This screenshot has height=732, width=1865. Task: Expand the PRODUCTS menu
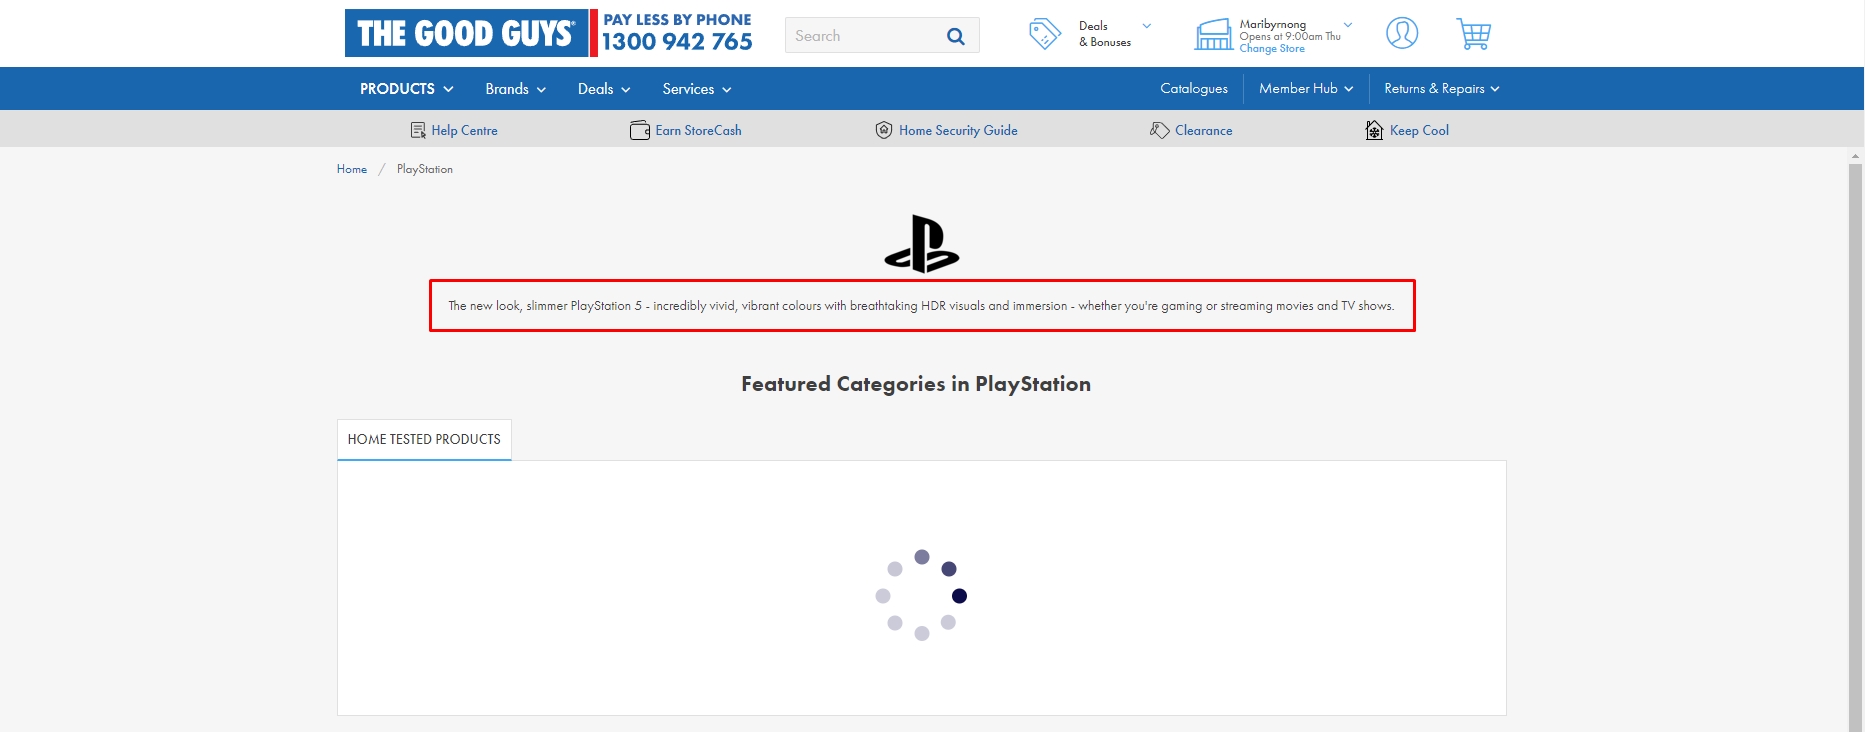click(x=407, y=89)
